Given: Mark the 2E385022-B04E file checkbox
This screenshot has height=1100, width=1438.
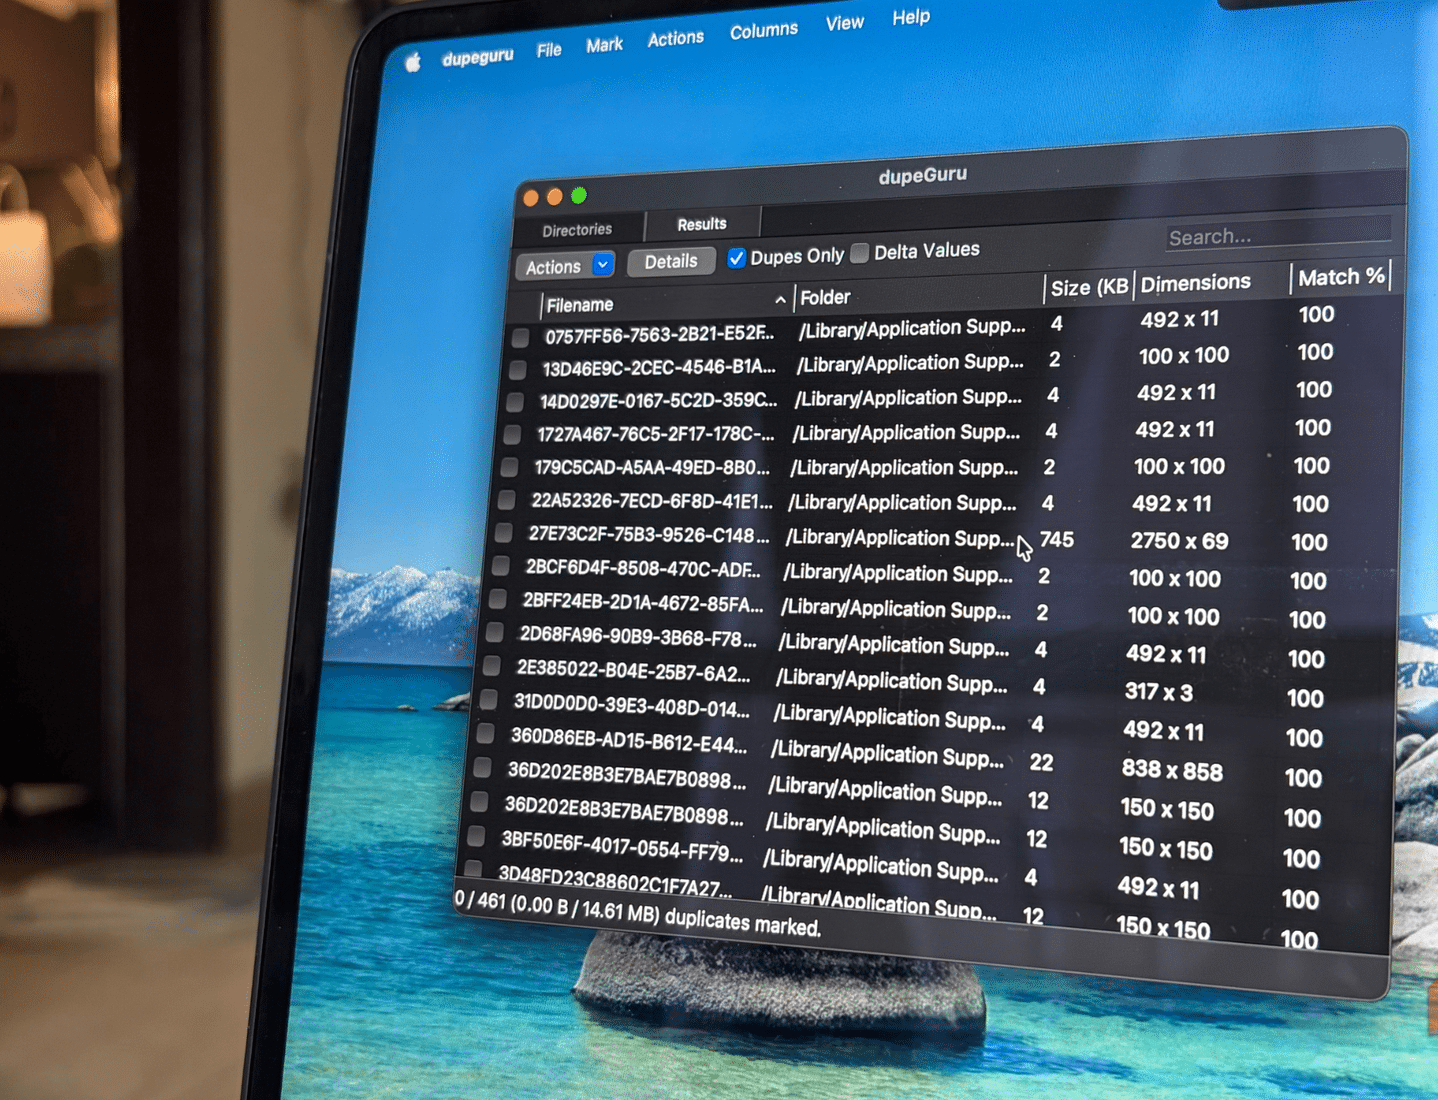Looking at the screenshot, I should tap(491, 666).
